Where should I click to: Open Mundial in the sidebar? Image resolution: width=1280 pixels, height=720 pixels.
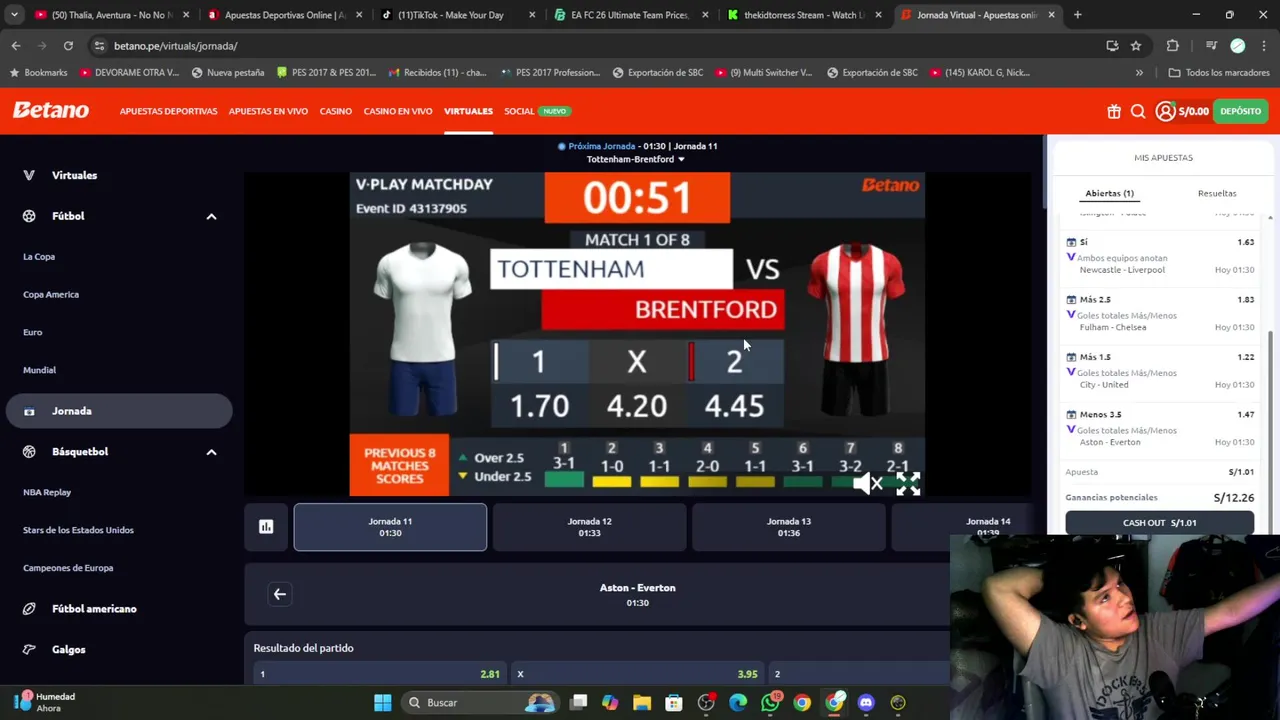click(x=40, y=370)
